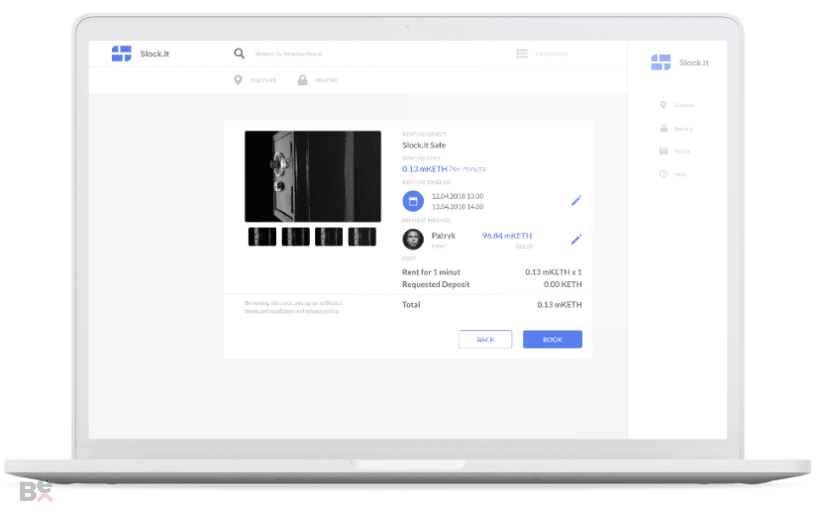Screen dimensions: 817x520
Task: Open Help in the side panel menu
Action: tap(679, 174)
